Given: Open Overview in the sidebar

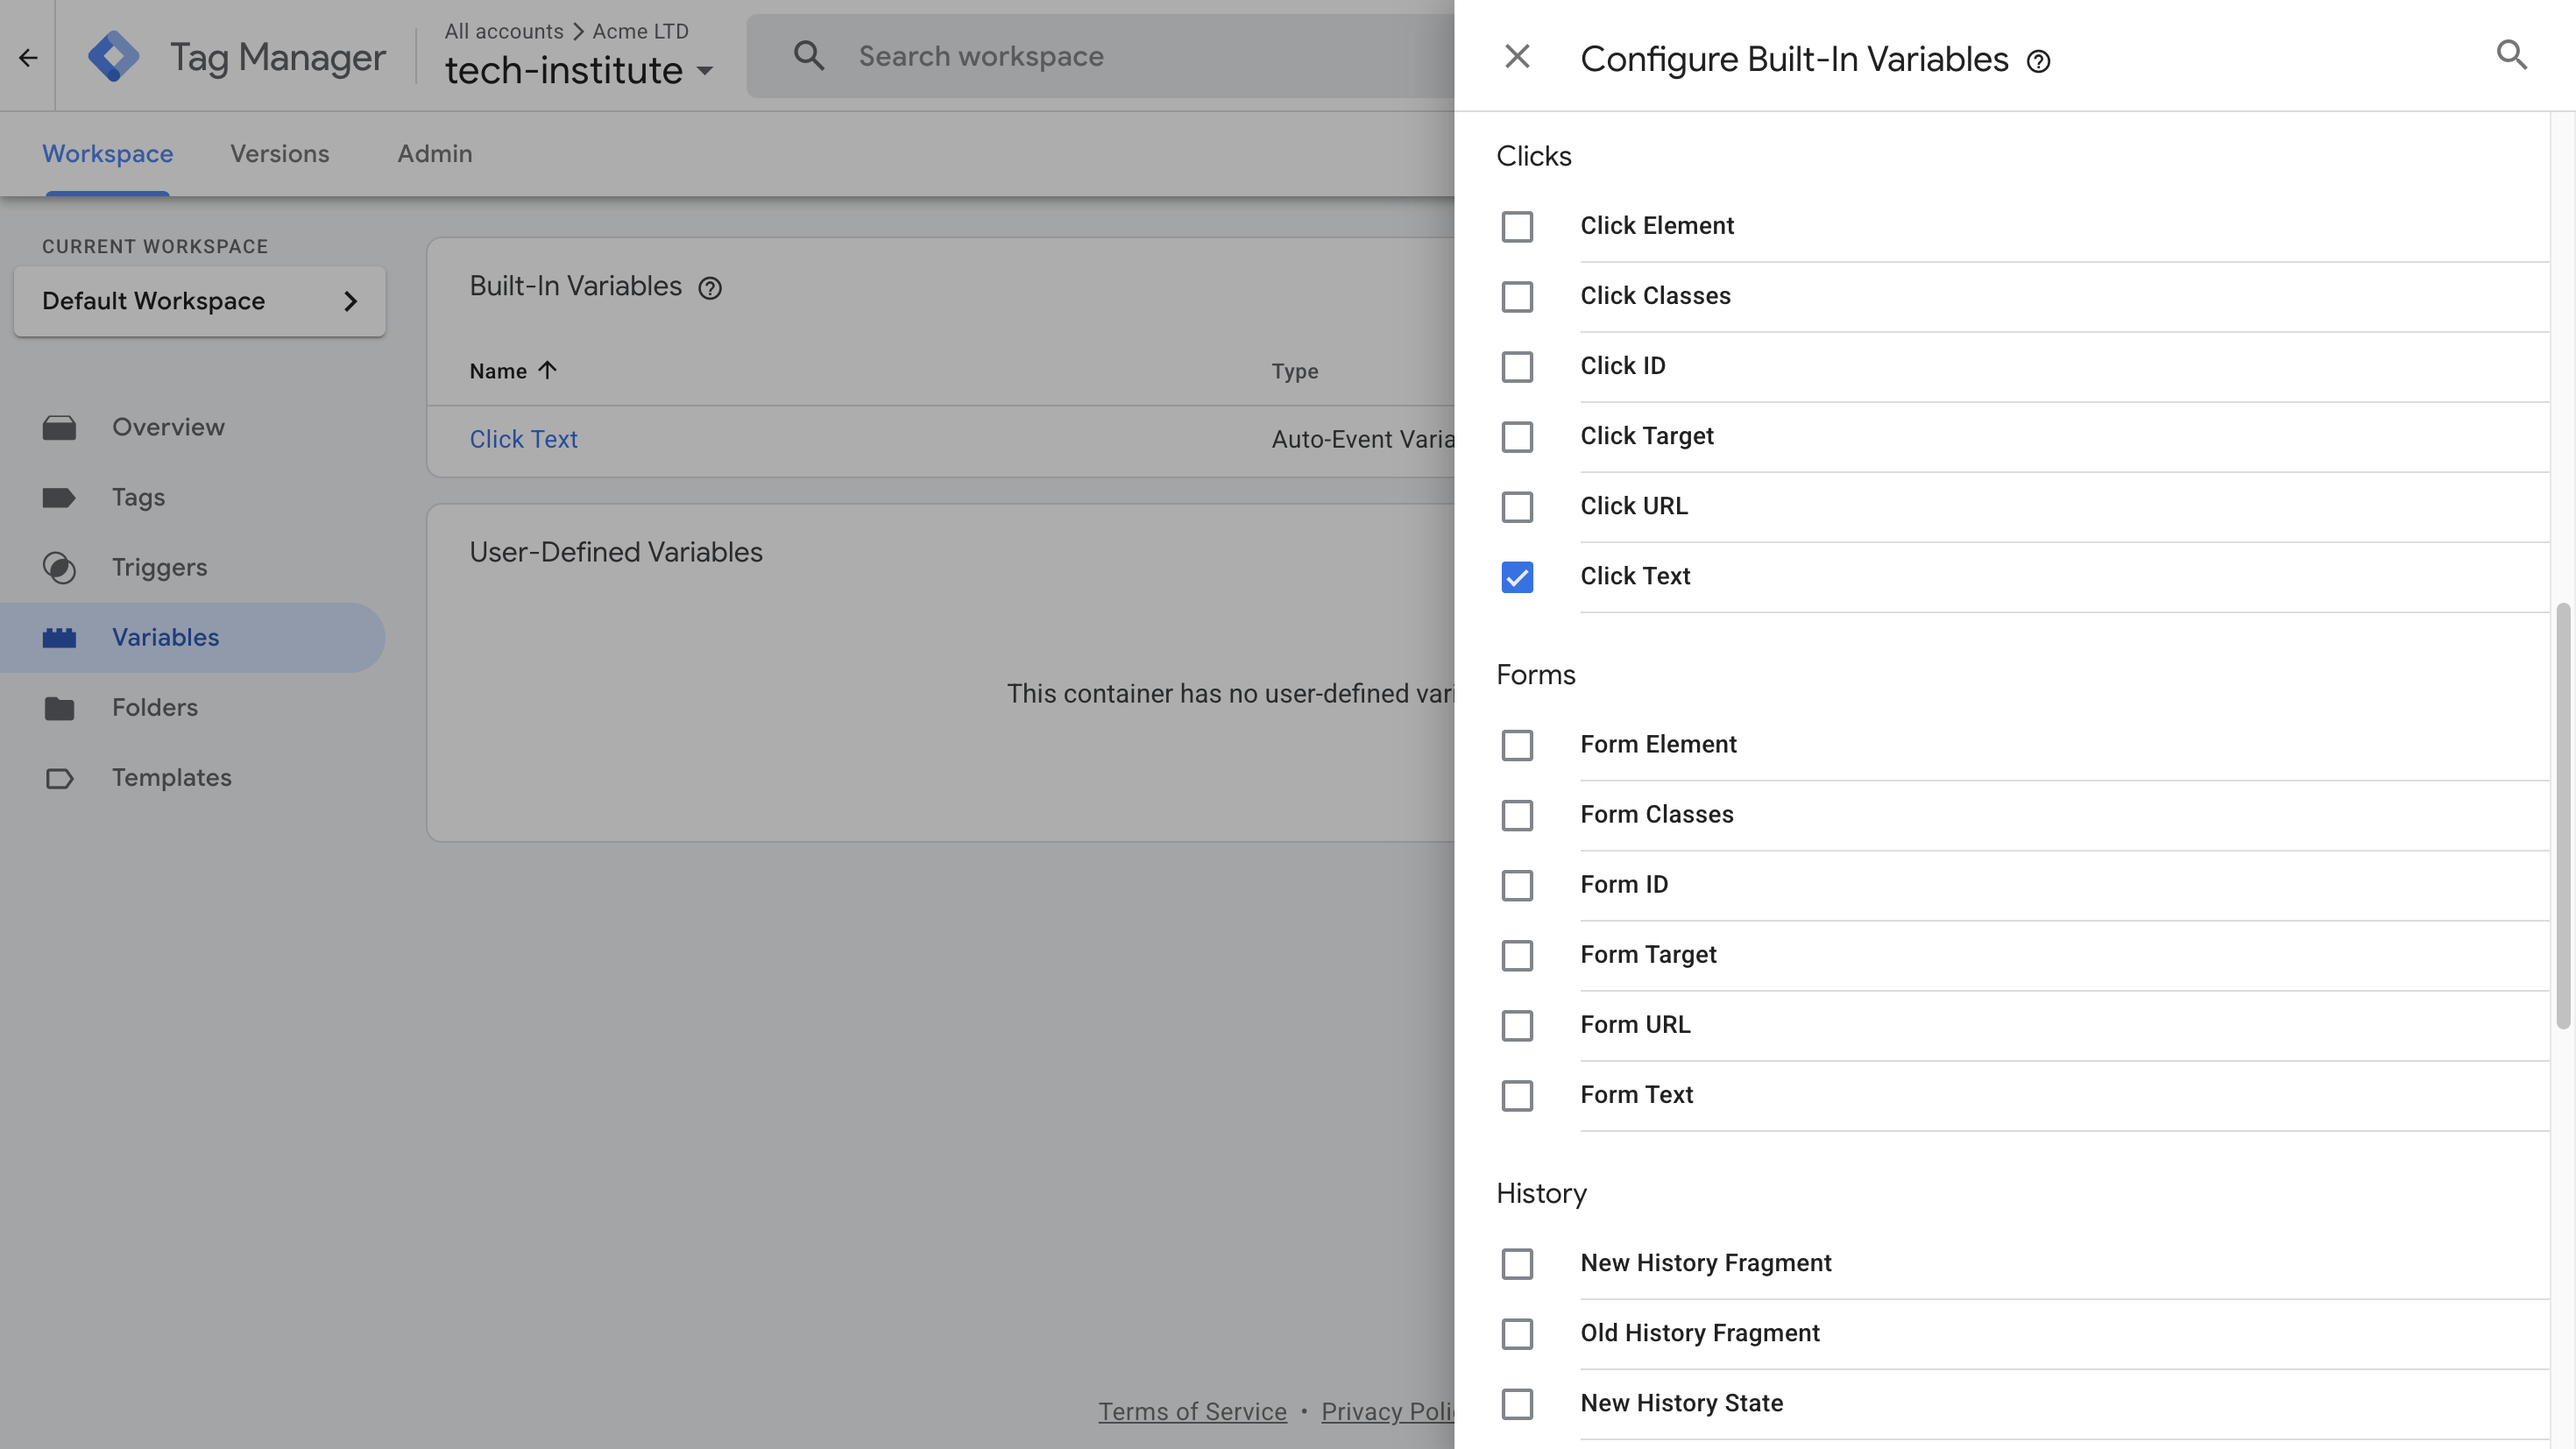Looking at the screenshot, I should pos(192,427).
